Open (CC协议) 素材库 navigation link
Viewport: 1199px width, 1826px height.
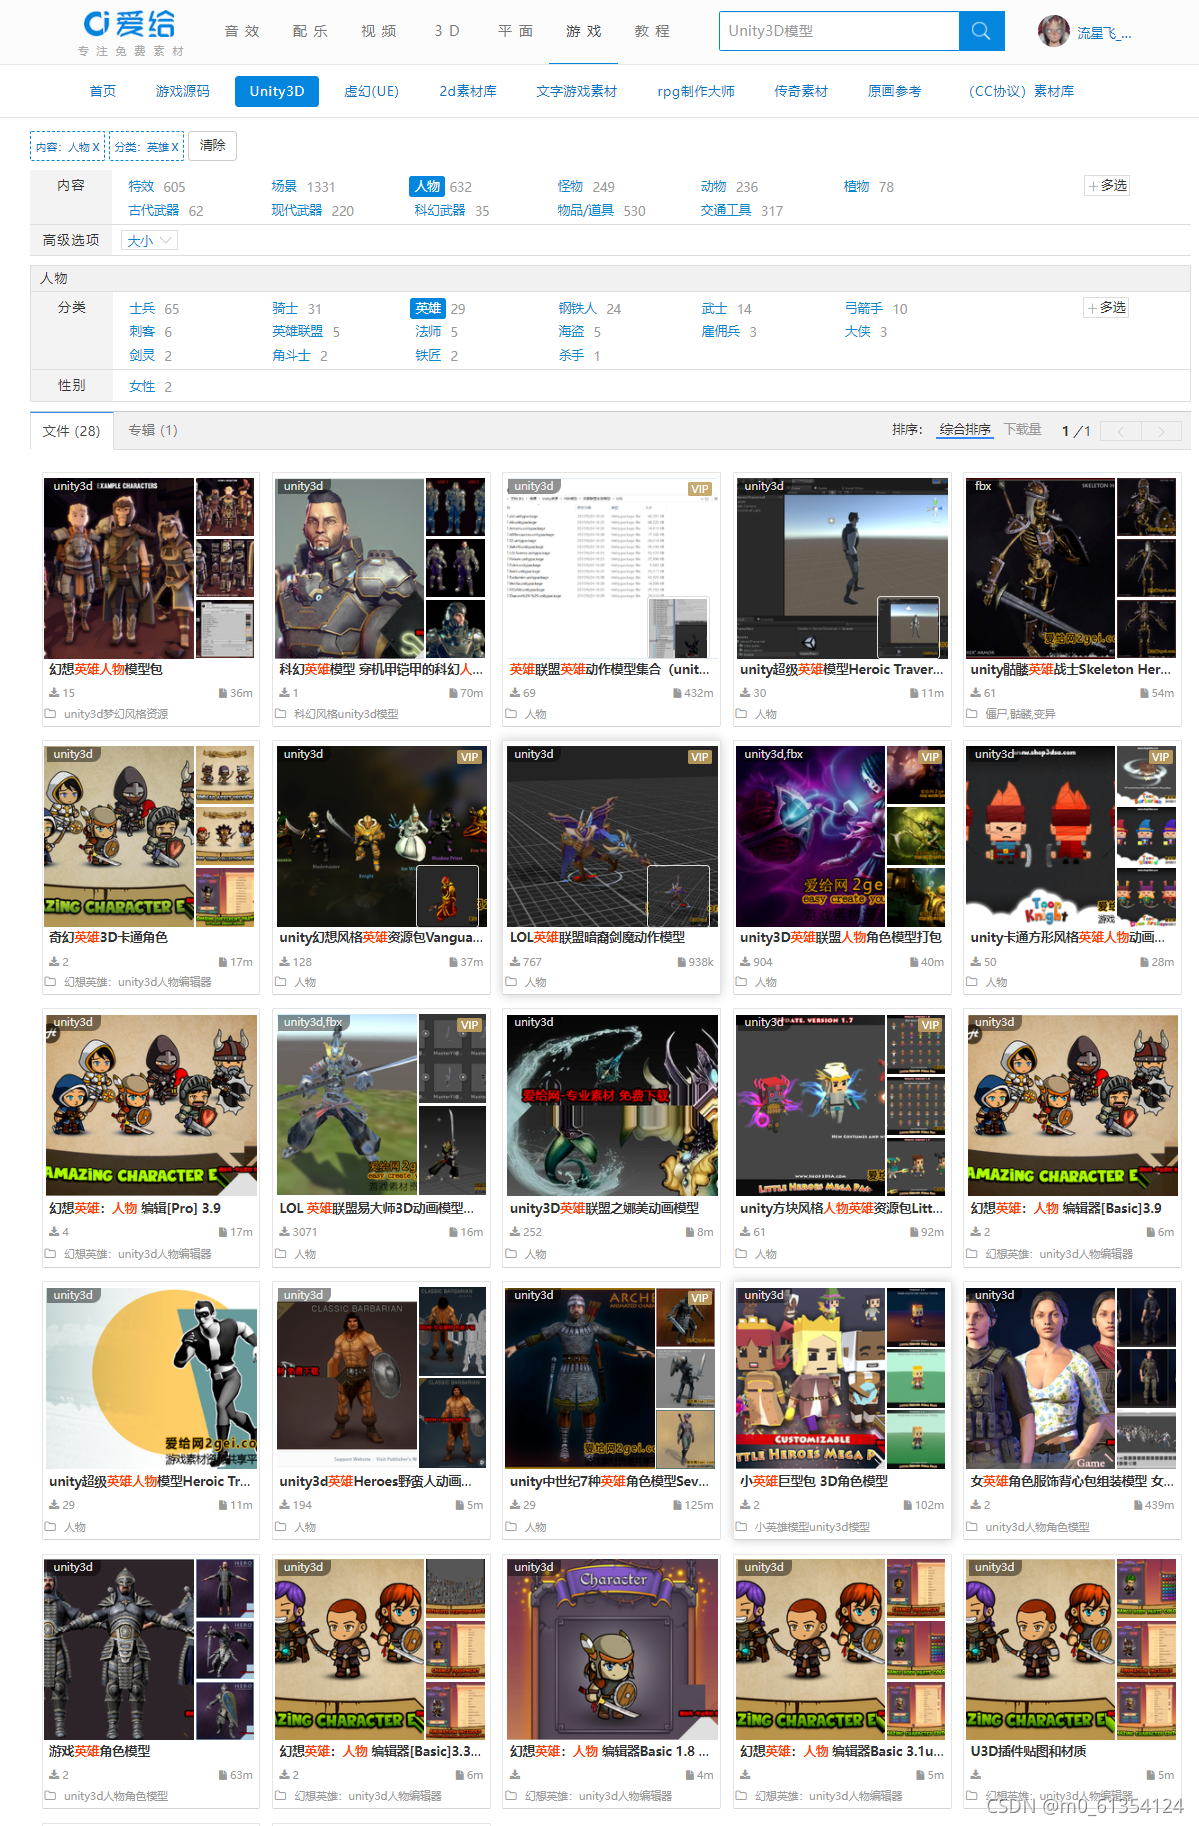click(1021, 91)
